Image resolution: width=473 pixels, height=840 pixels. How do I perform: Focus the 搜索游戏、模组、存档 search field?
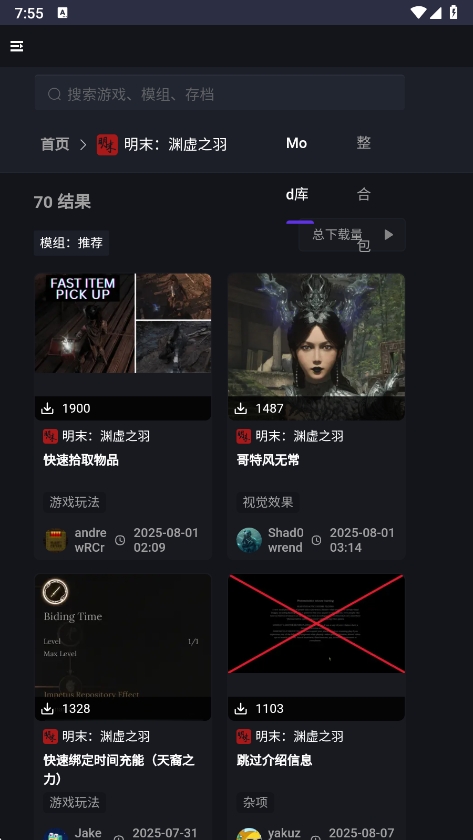coord(220,93)
